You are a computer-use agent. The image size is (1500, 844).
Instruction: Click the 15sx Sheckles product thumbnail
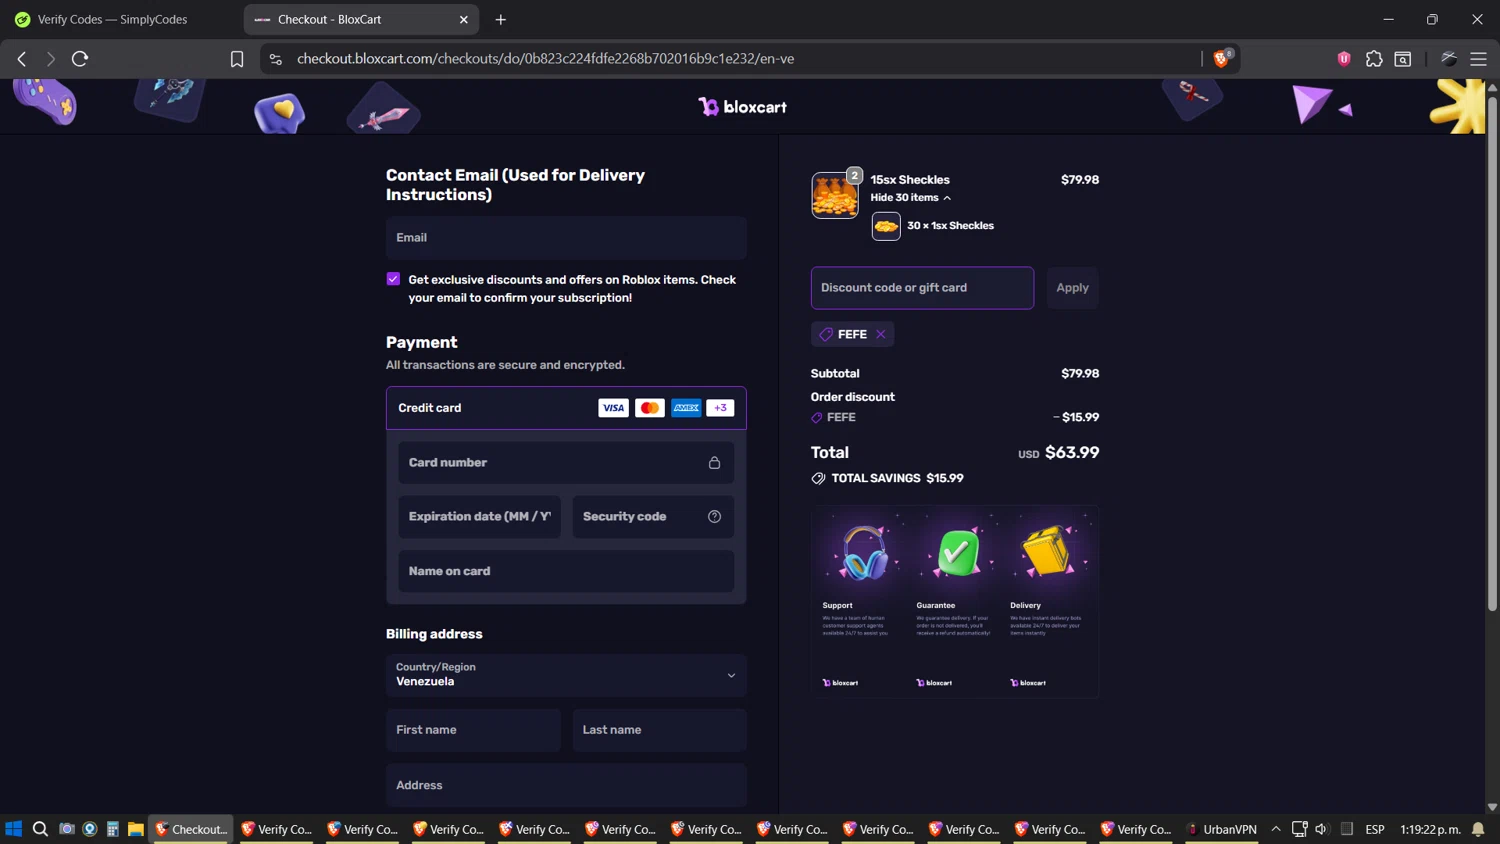point(835,194)
